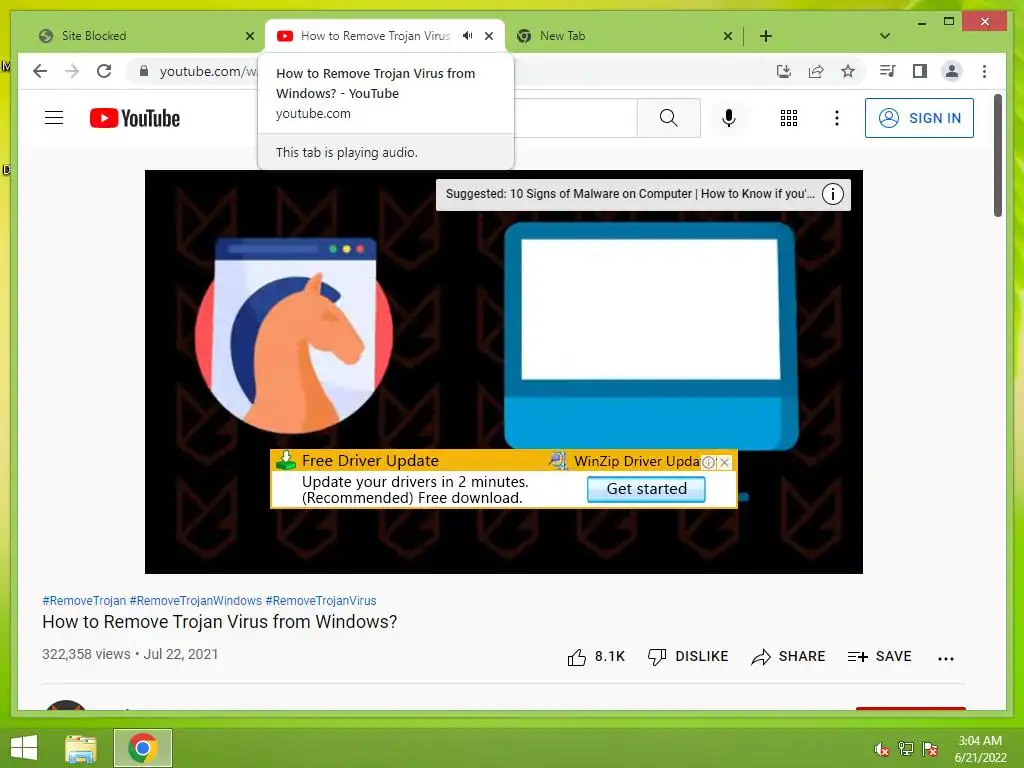Click the muted volume icon in system tray
Image resolution: width=1024 pixels, height=768 pixels.
881,749
